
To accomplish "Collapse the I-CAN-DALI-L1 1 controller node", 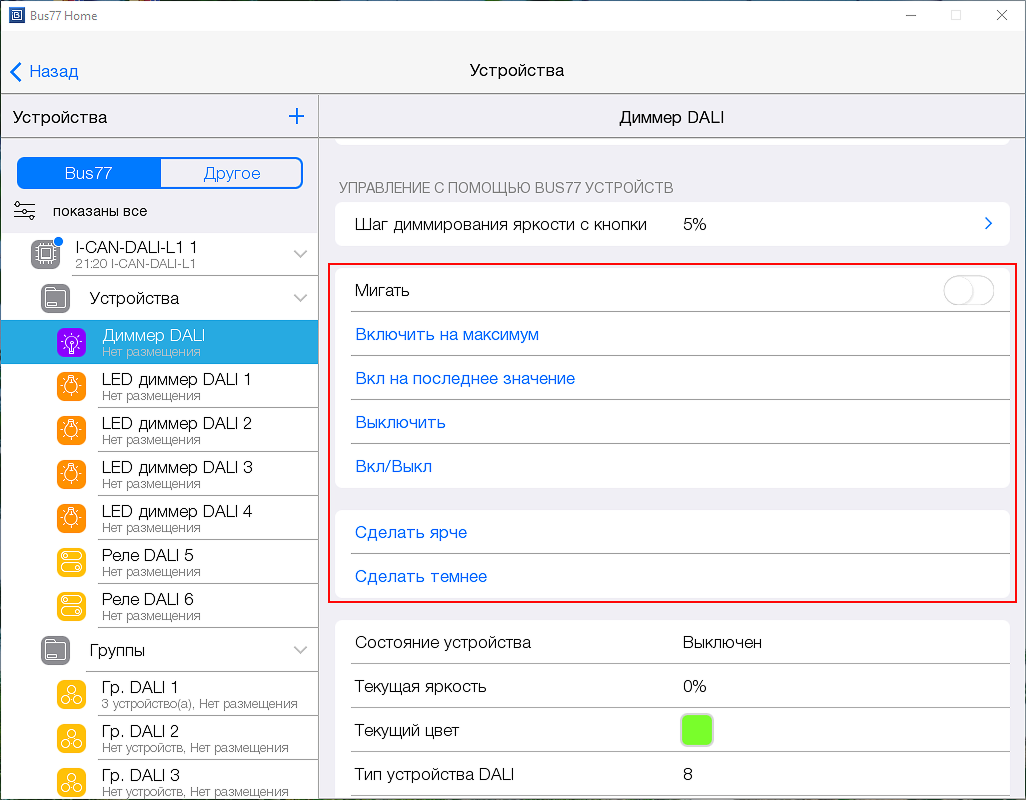I will pyautogui.click(x=300, y=254).
